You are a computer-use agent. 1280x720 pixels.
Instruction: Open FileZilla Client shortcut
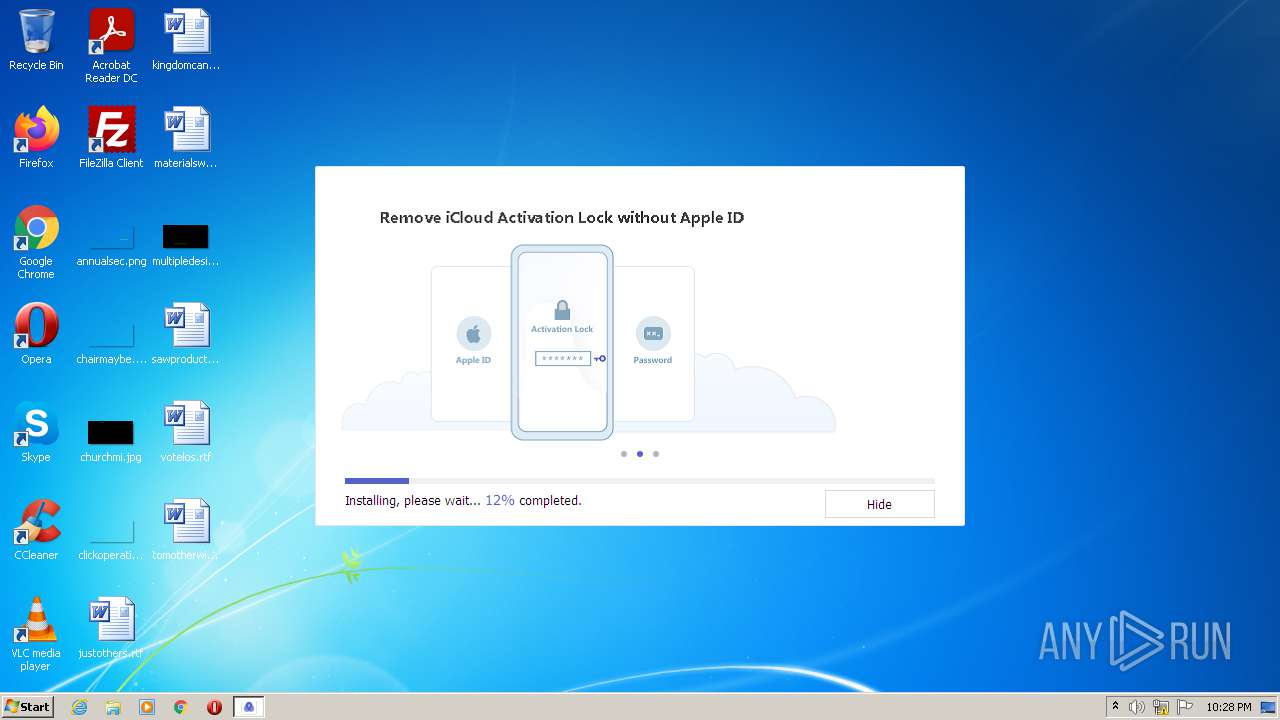click(x=111, y=138)
